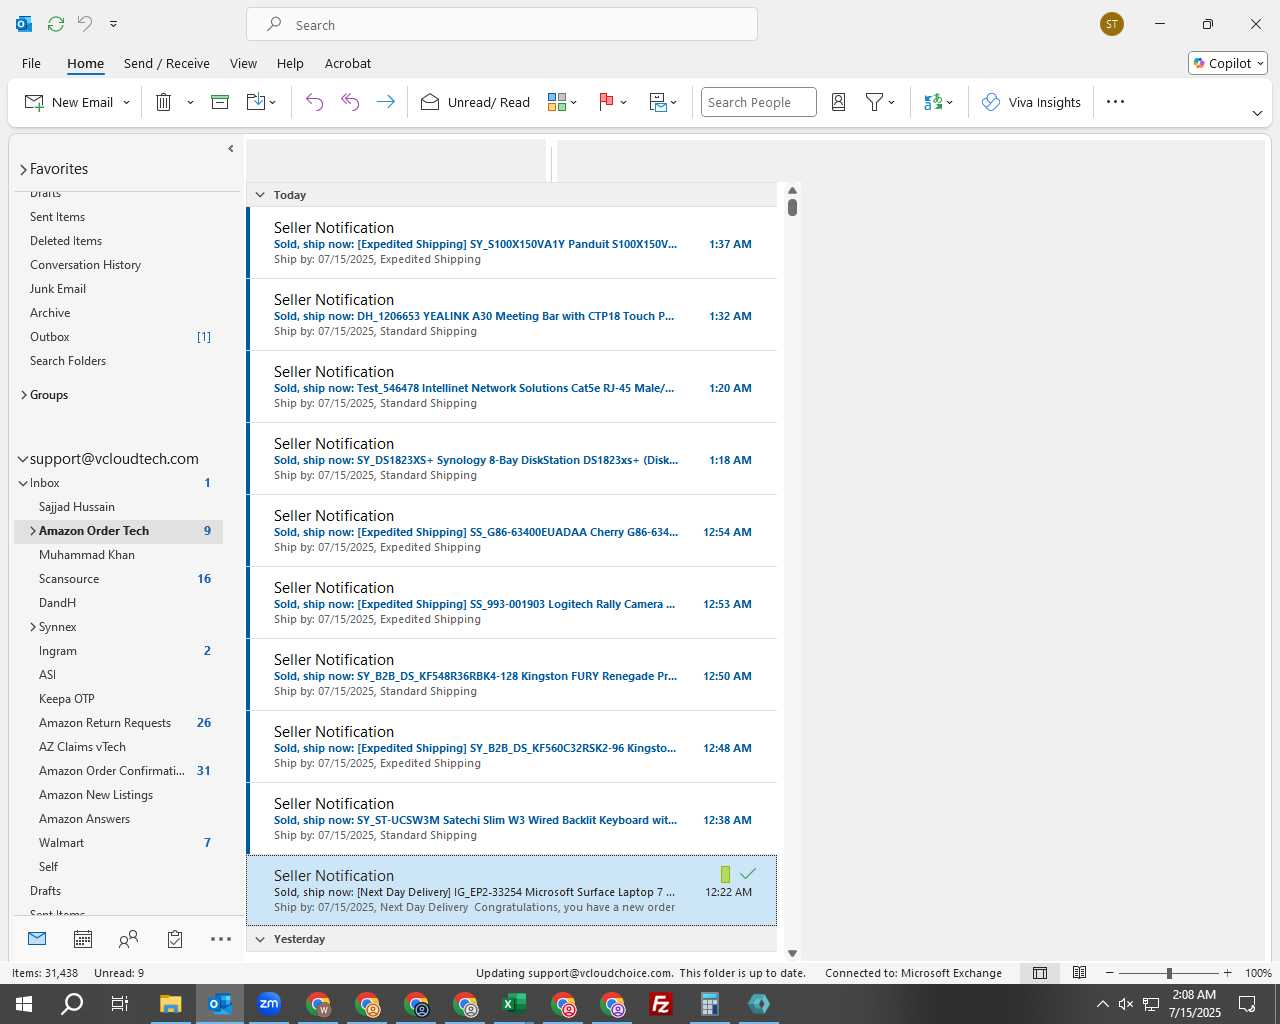Click the Search People input field
Viewport: 1280px width, 1024px height.
point(759,102)
